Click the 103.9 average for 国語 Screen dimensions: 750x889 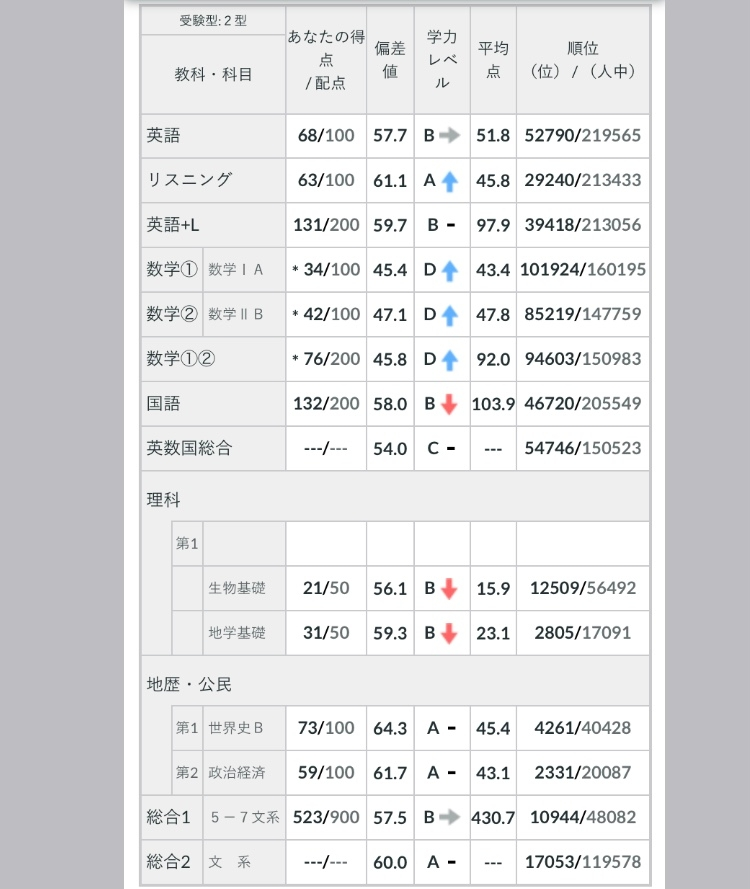(x=493, y=404)
